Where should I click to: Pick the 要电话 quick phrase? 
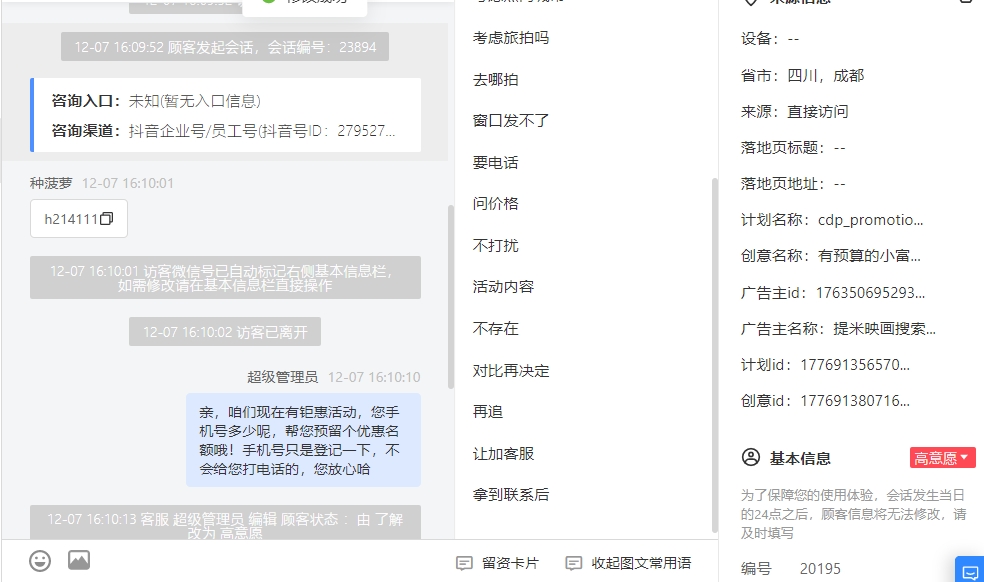pyautogui.click(x=496, y=163)
